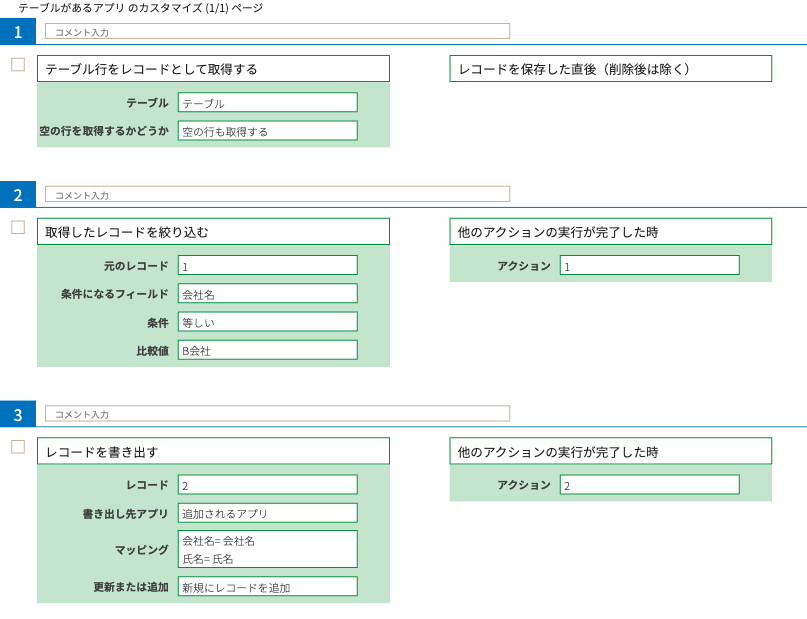Click the '条件になるフィールド' label

coord(115,294)
